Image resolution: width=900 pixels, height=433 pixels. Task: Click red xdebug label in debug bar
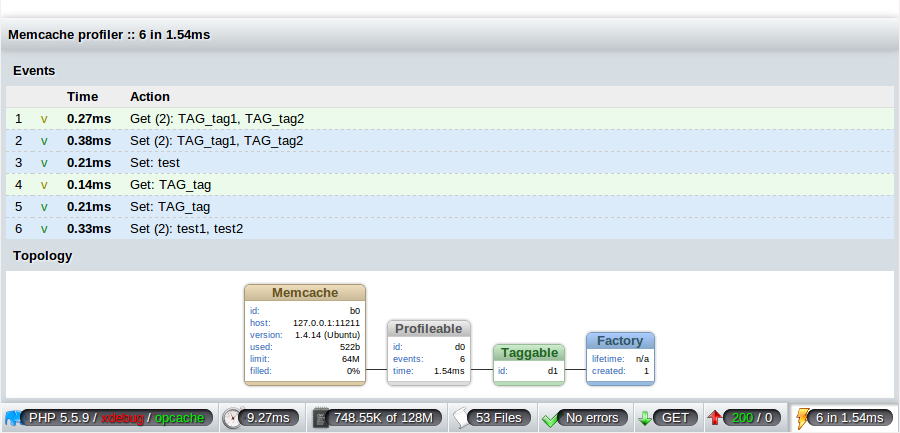pyautogui.click(x=122, y=417)
